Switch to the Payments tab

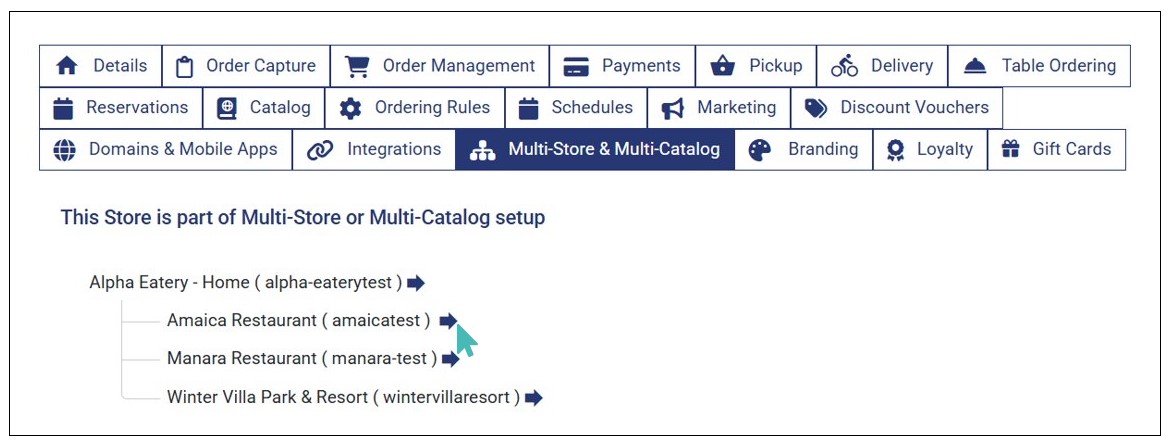click(x=622, y=66)
